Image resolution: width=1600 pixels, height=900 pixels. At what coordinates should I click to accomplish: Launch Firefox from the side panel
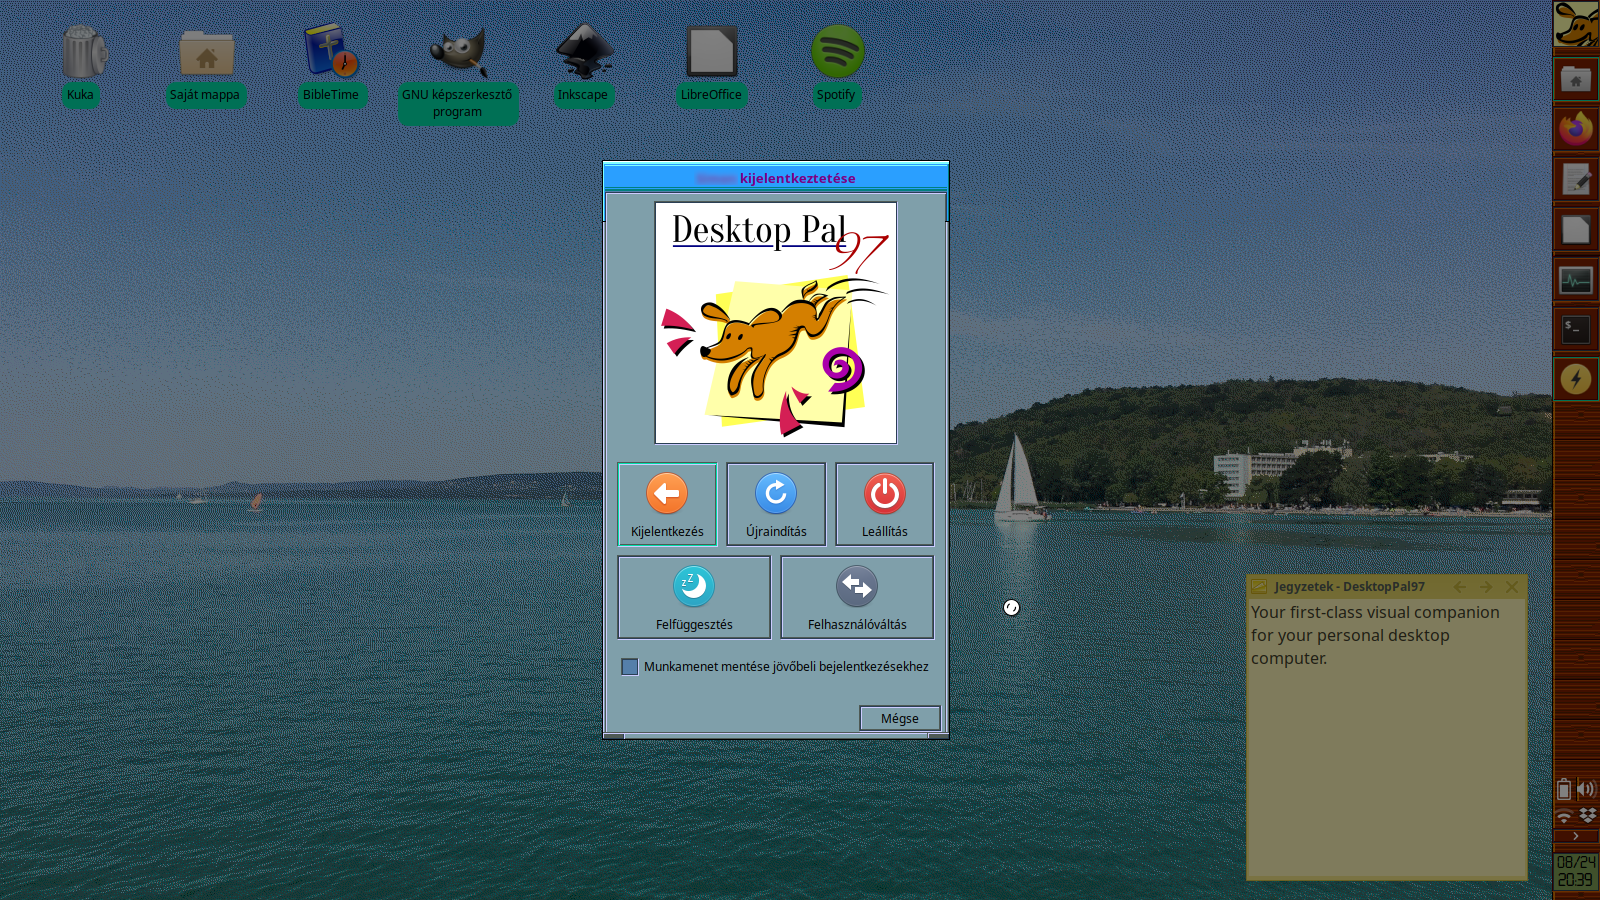coord(1576,129)
